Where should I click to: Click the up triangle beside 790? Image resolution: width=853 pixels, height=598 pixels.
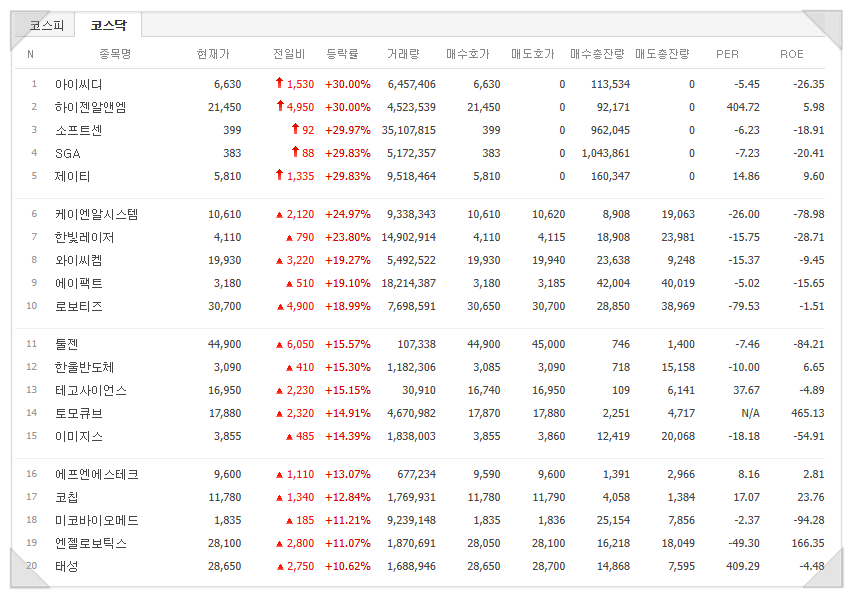coord(289,238)
